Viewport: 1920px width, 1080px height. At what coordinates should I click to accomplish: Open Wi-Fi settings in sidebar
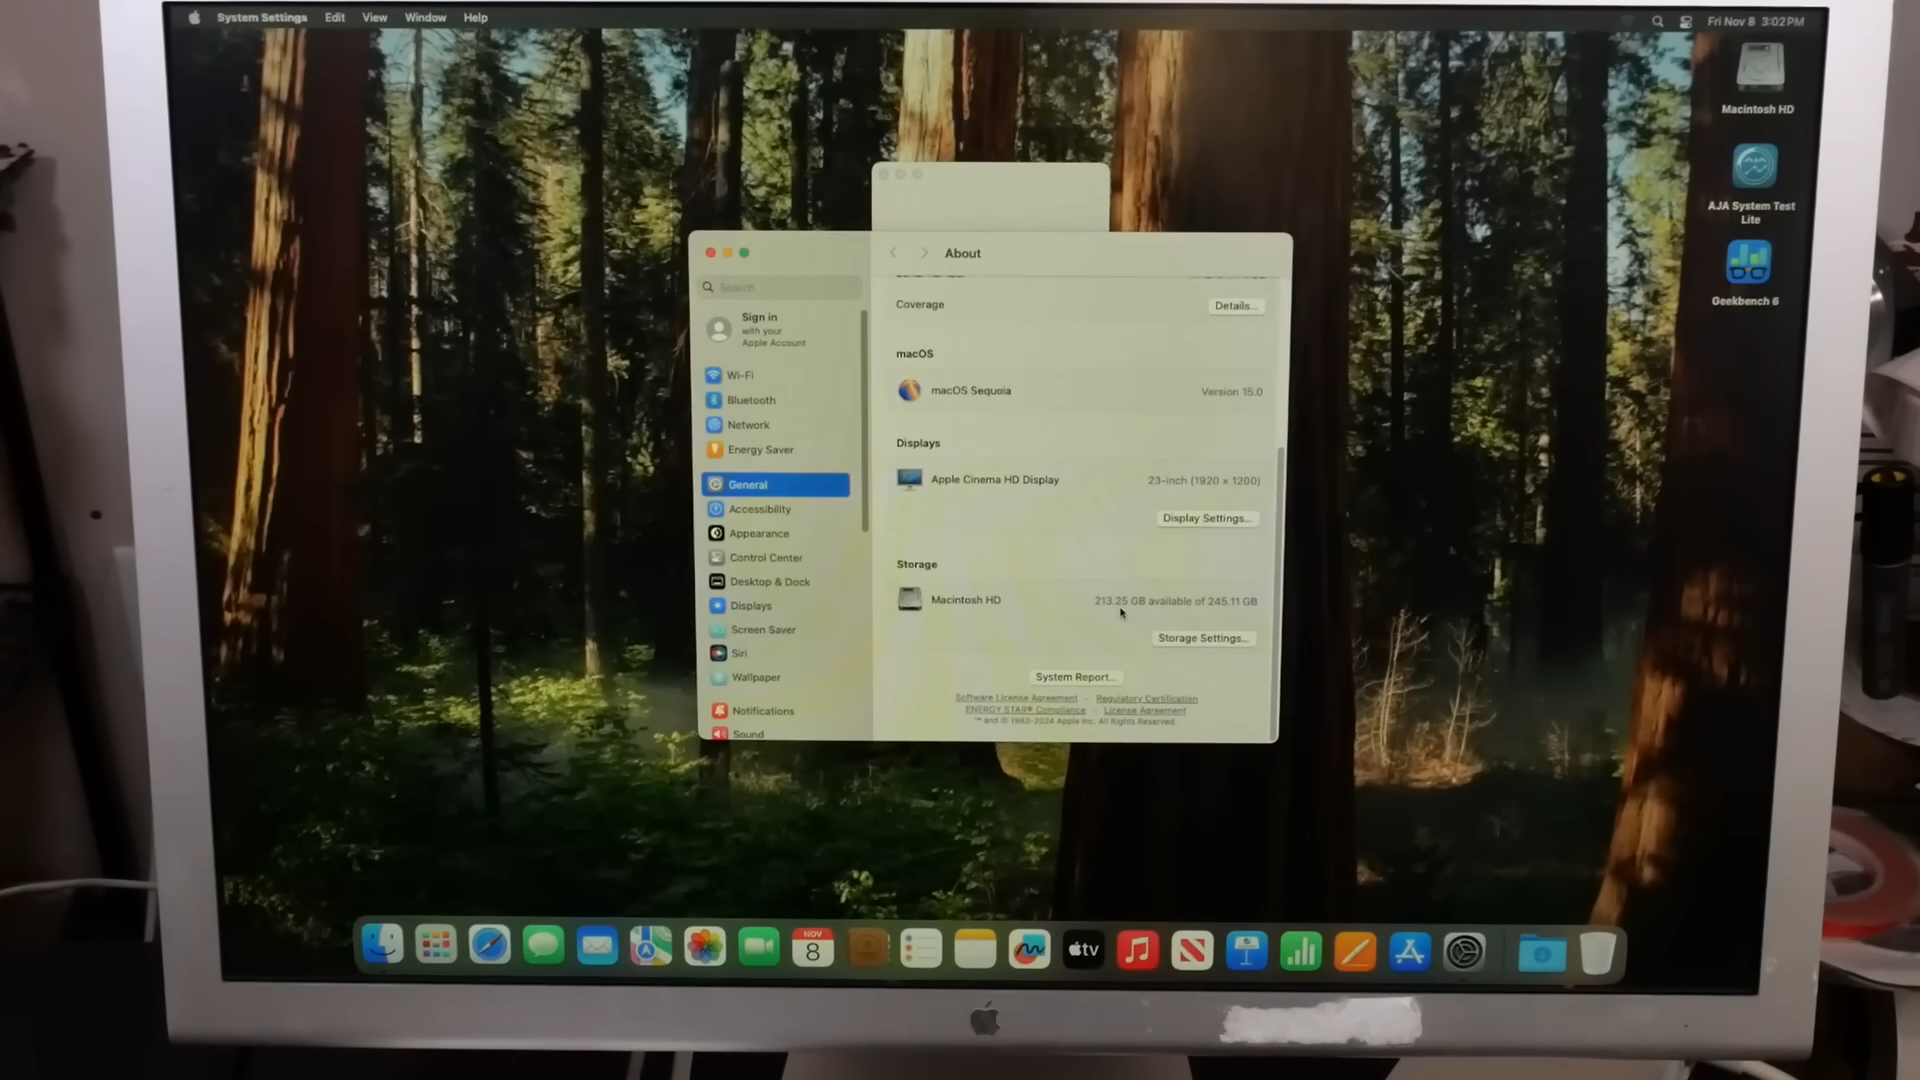[740, 375]
